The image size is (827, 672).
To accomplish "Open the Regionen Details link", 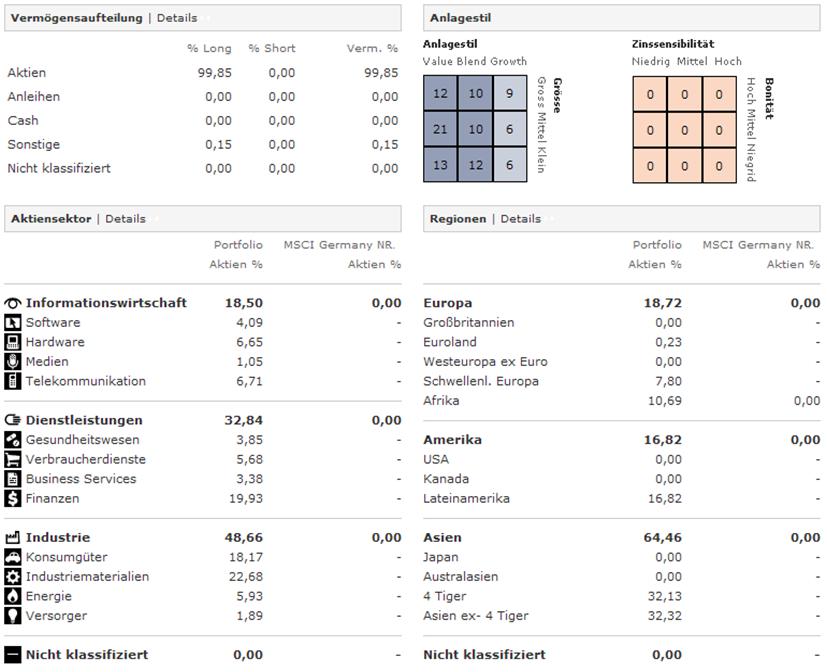I will tap(520, 219).
